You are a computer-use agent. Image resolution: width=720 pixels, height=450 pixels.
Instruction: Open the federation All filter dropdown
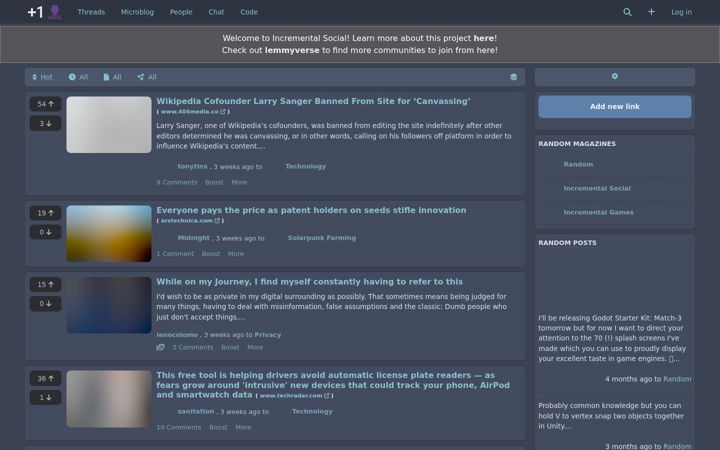point(147,77)
